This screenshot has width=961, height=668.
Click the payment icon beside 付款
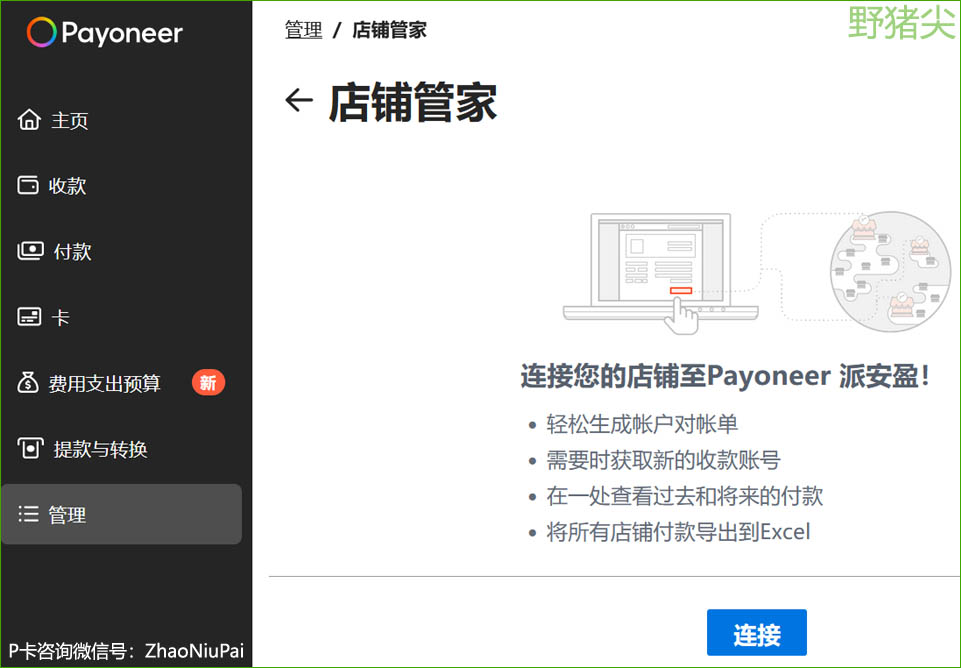tap(30, 251)
